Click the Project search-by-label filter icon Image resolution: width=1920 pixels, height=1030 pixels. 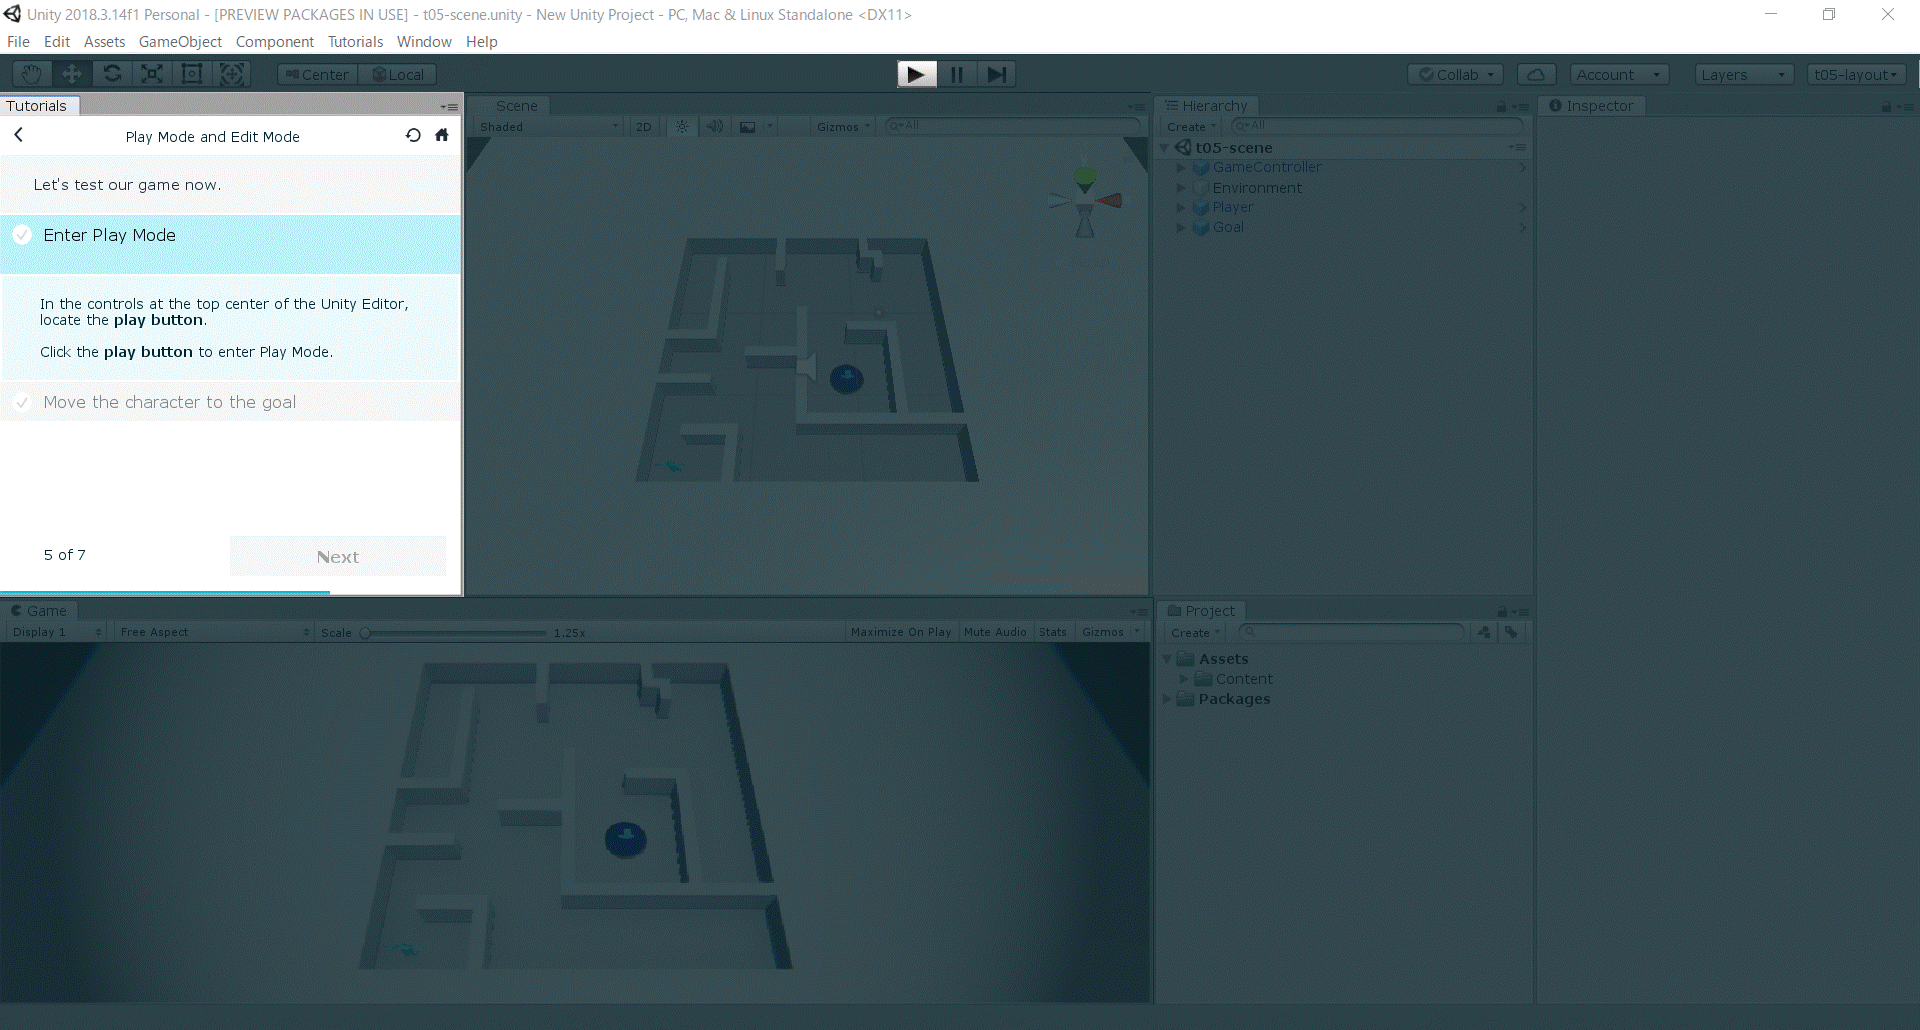(1511, 632)
